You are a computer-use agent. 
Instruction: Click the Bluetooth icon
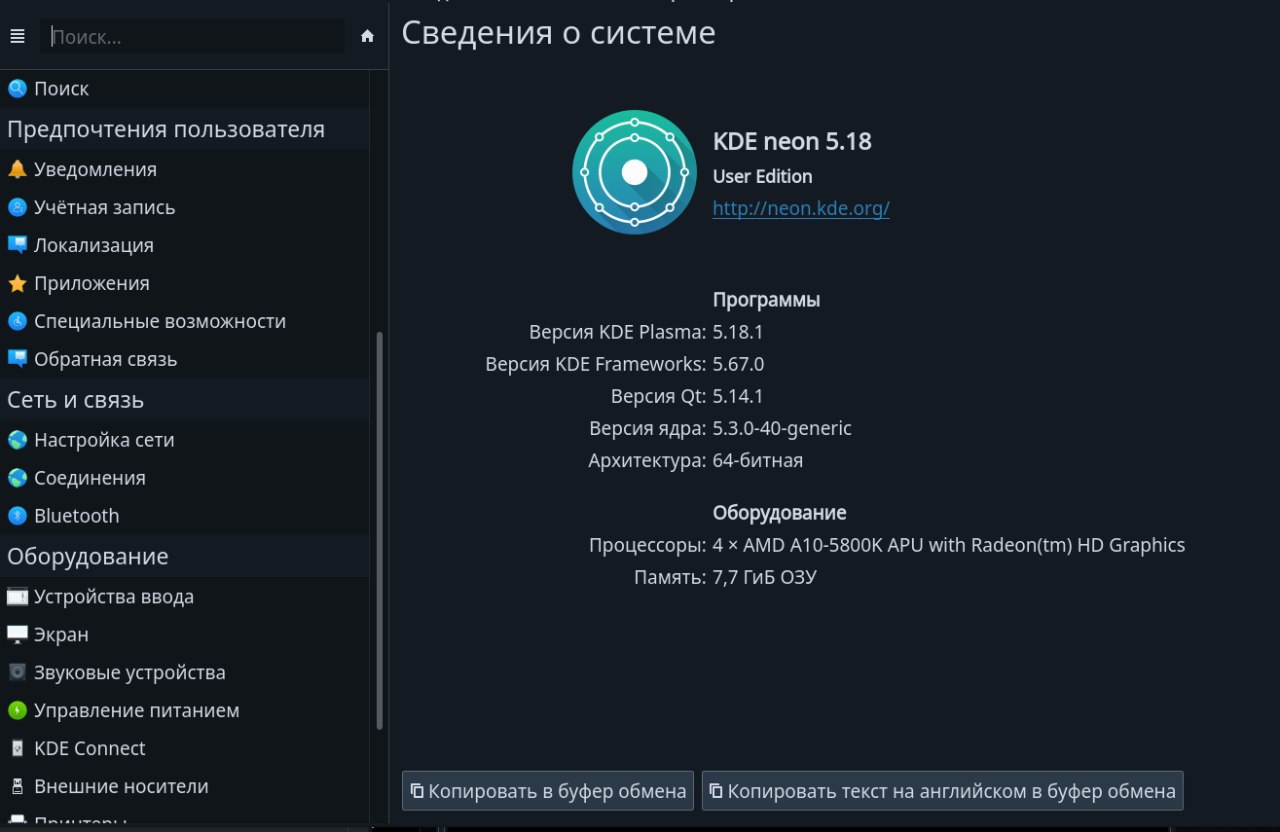pyautogui.click(x=17, y=516)
